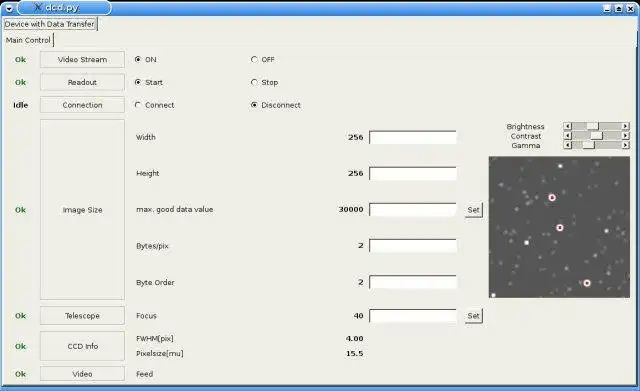Click the 30000 max data value

351,209
